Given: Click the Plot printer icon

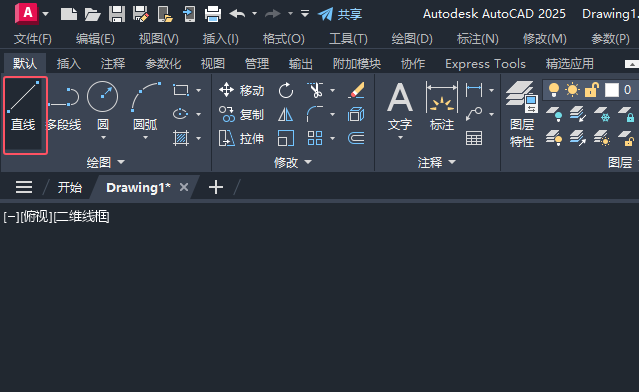Looking at the screenshot, I should [213, 14].
